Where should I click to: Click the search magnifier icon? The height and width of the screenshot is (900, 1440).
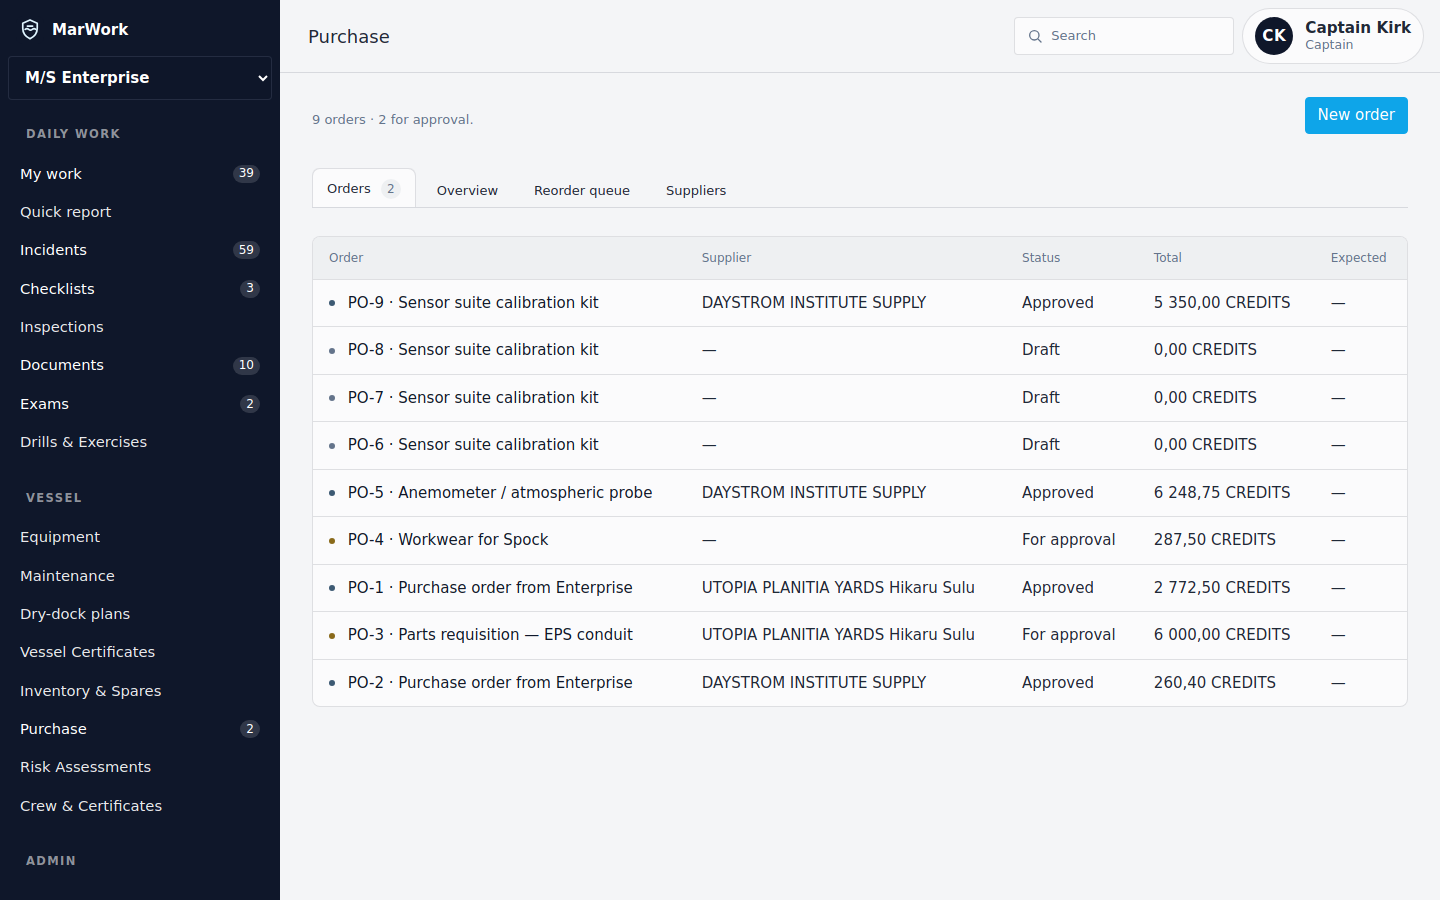pyautogui.click(x=1035, y=36)
